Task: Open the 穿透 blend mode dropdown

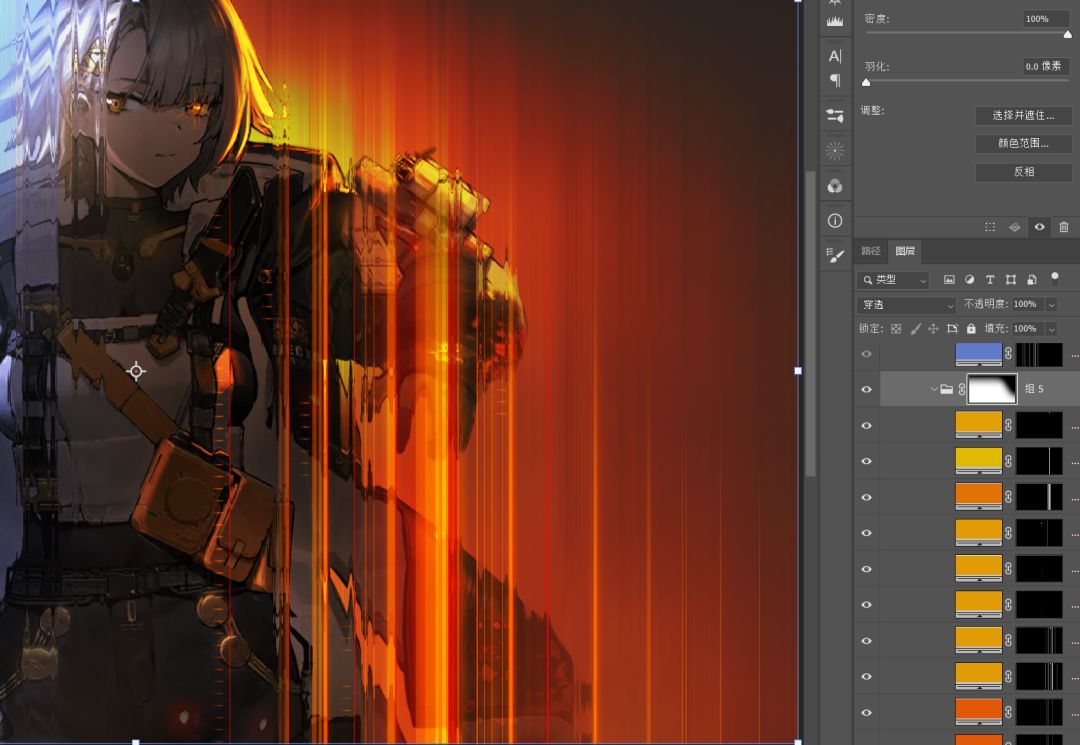Action: pyautogui.click(x=907, y=304)
